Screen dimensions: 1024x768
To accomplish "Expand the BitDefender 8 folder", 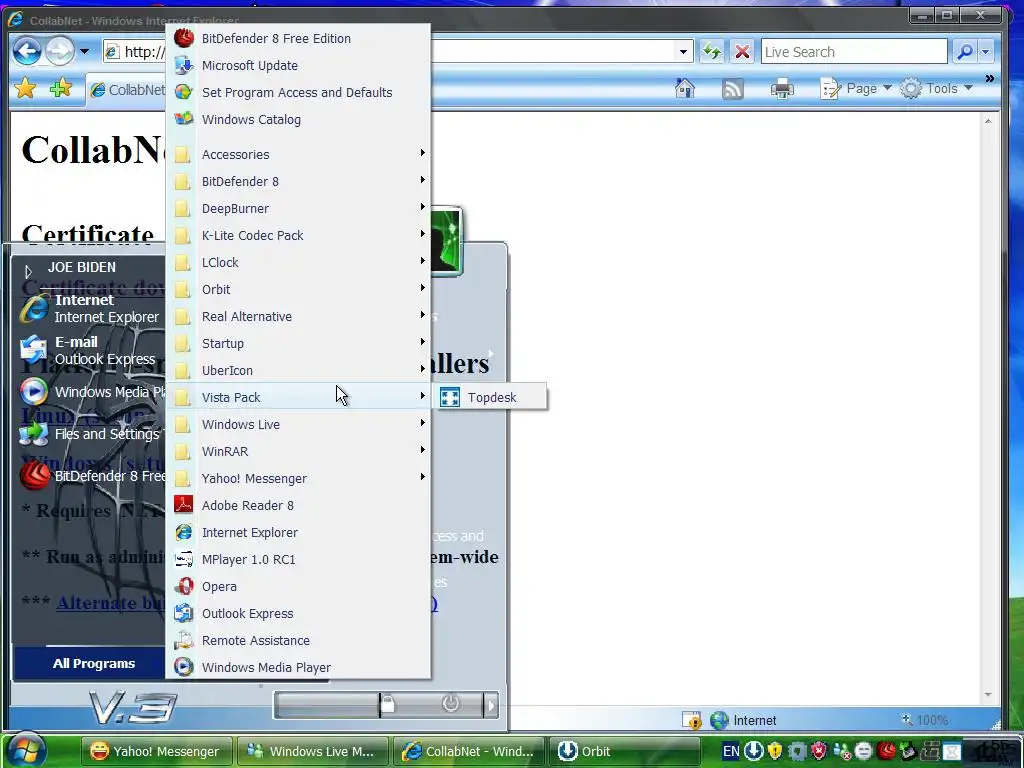I will [x=298, y=182].
